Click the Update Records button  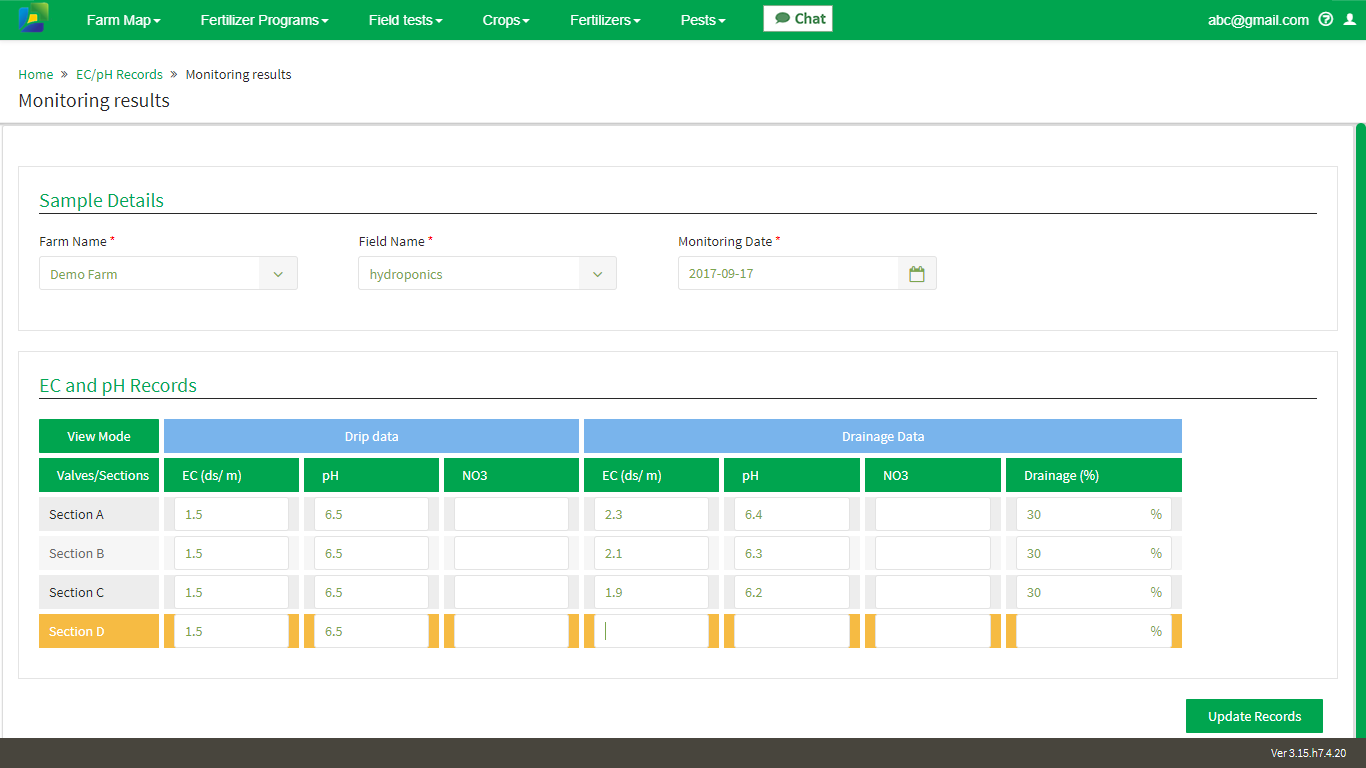pos(1254,716)
